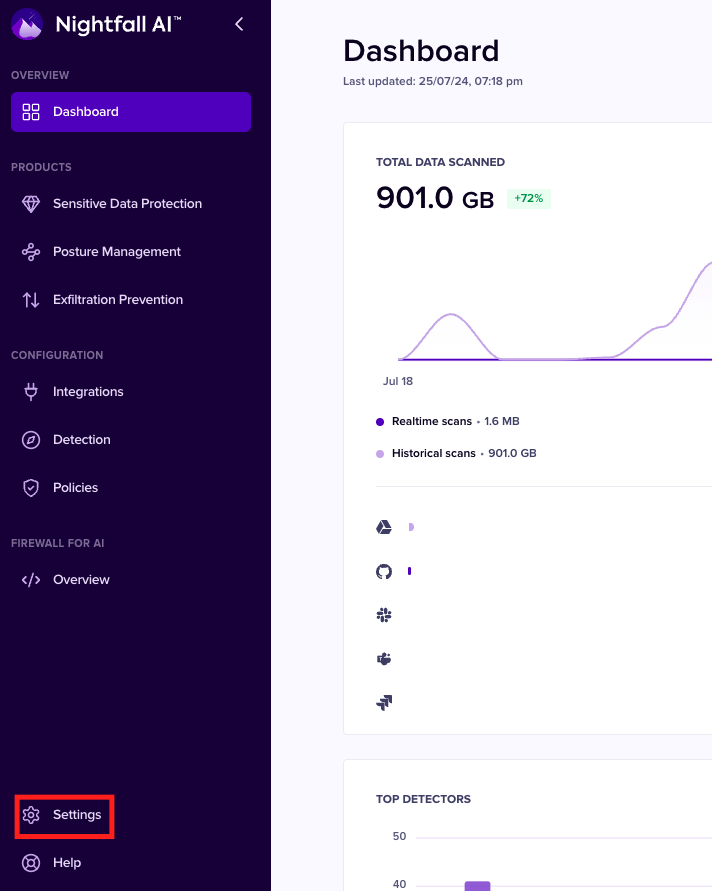Open the Settings link in the sidebar

point(77,815)
